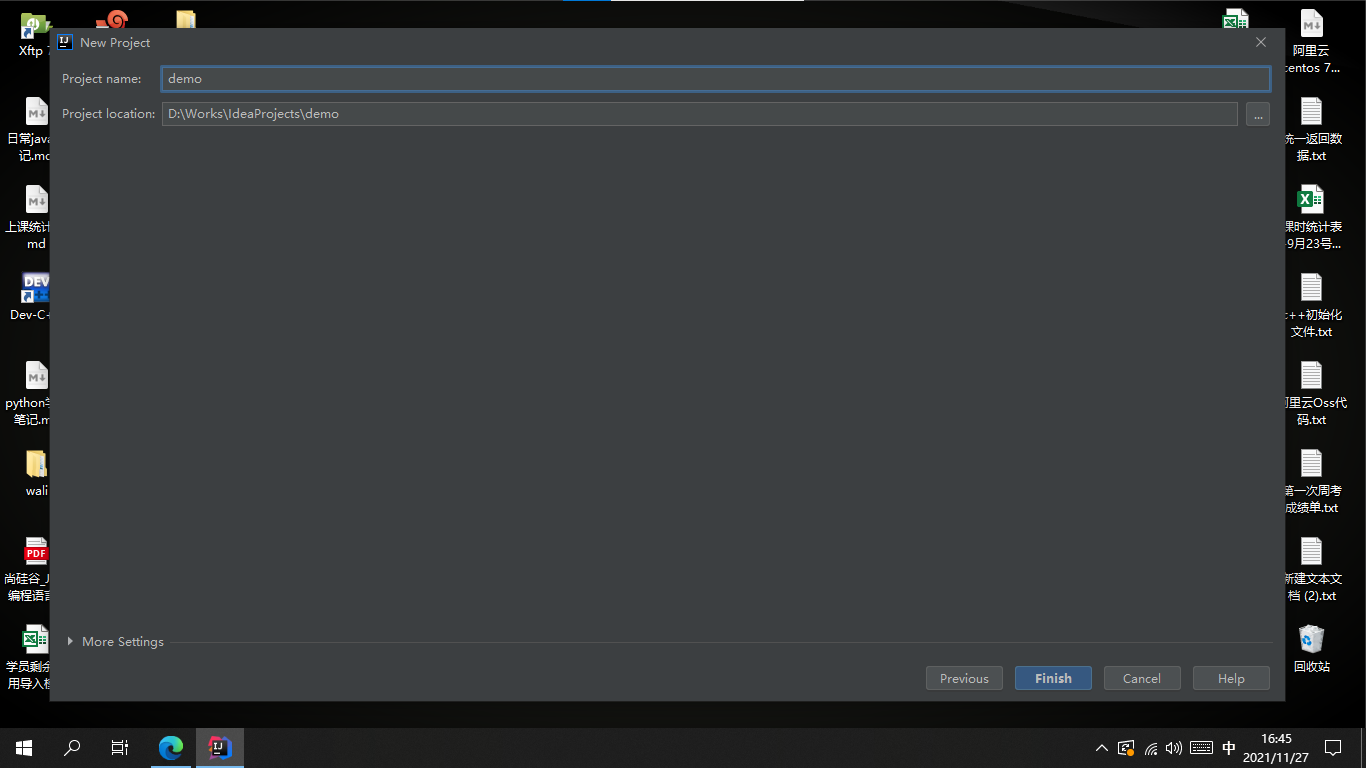This screenshot has width=1366, height=768.
Task: Click the IntelliJ logo in dialog title bar
Action: tap(65, 42)
